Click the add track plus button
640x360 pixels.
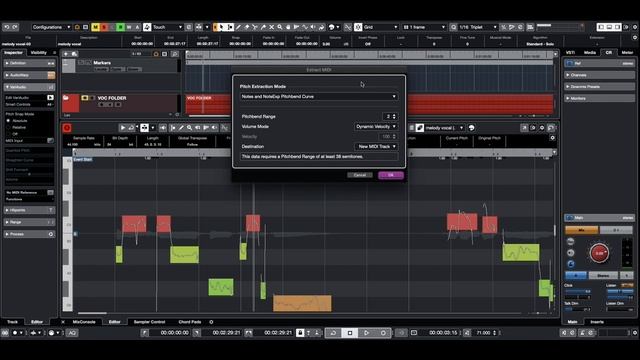(66, 54)
